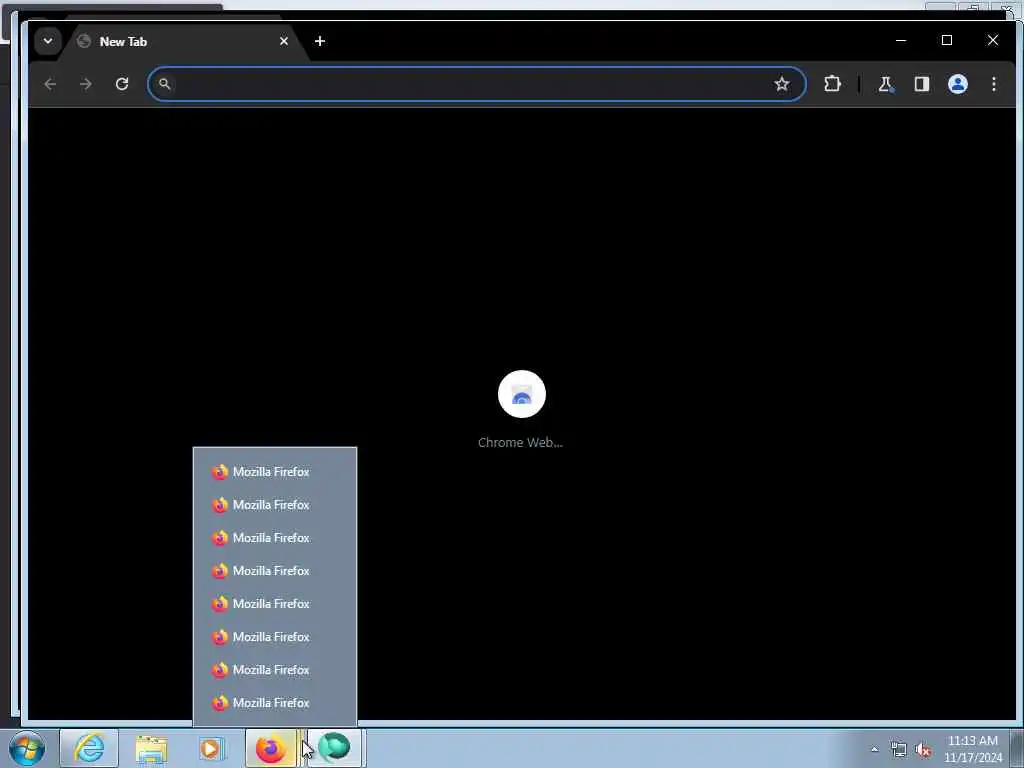Close the browser window
The height and width of the screenshot is (768, 1024).
click(x=993, y=40)
